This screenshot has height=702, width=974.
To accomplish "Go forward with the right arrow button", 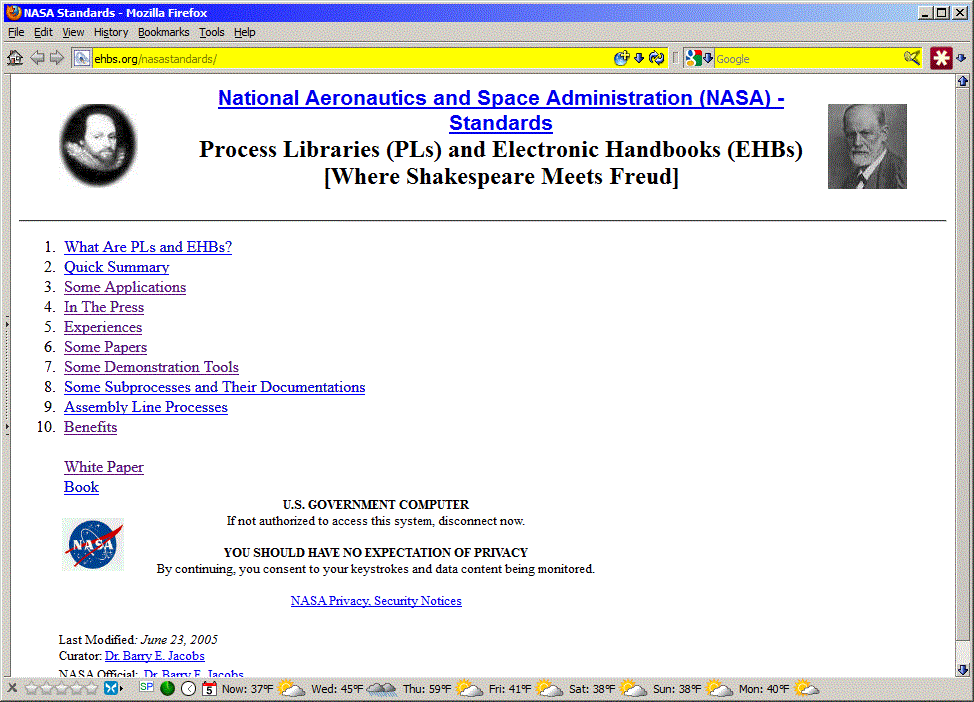I will (x=57, y=58).
